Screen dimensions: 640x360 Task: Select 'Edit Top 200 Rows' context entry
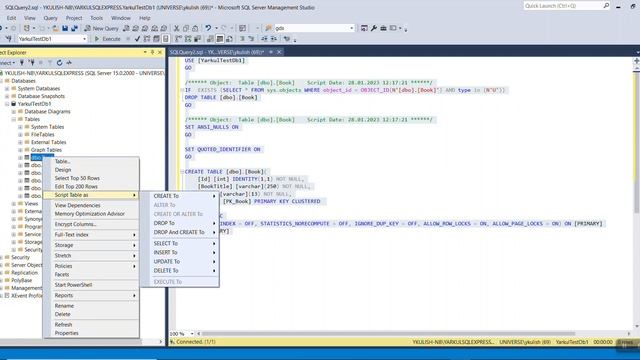[x=91, y=187]
